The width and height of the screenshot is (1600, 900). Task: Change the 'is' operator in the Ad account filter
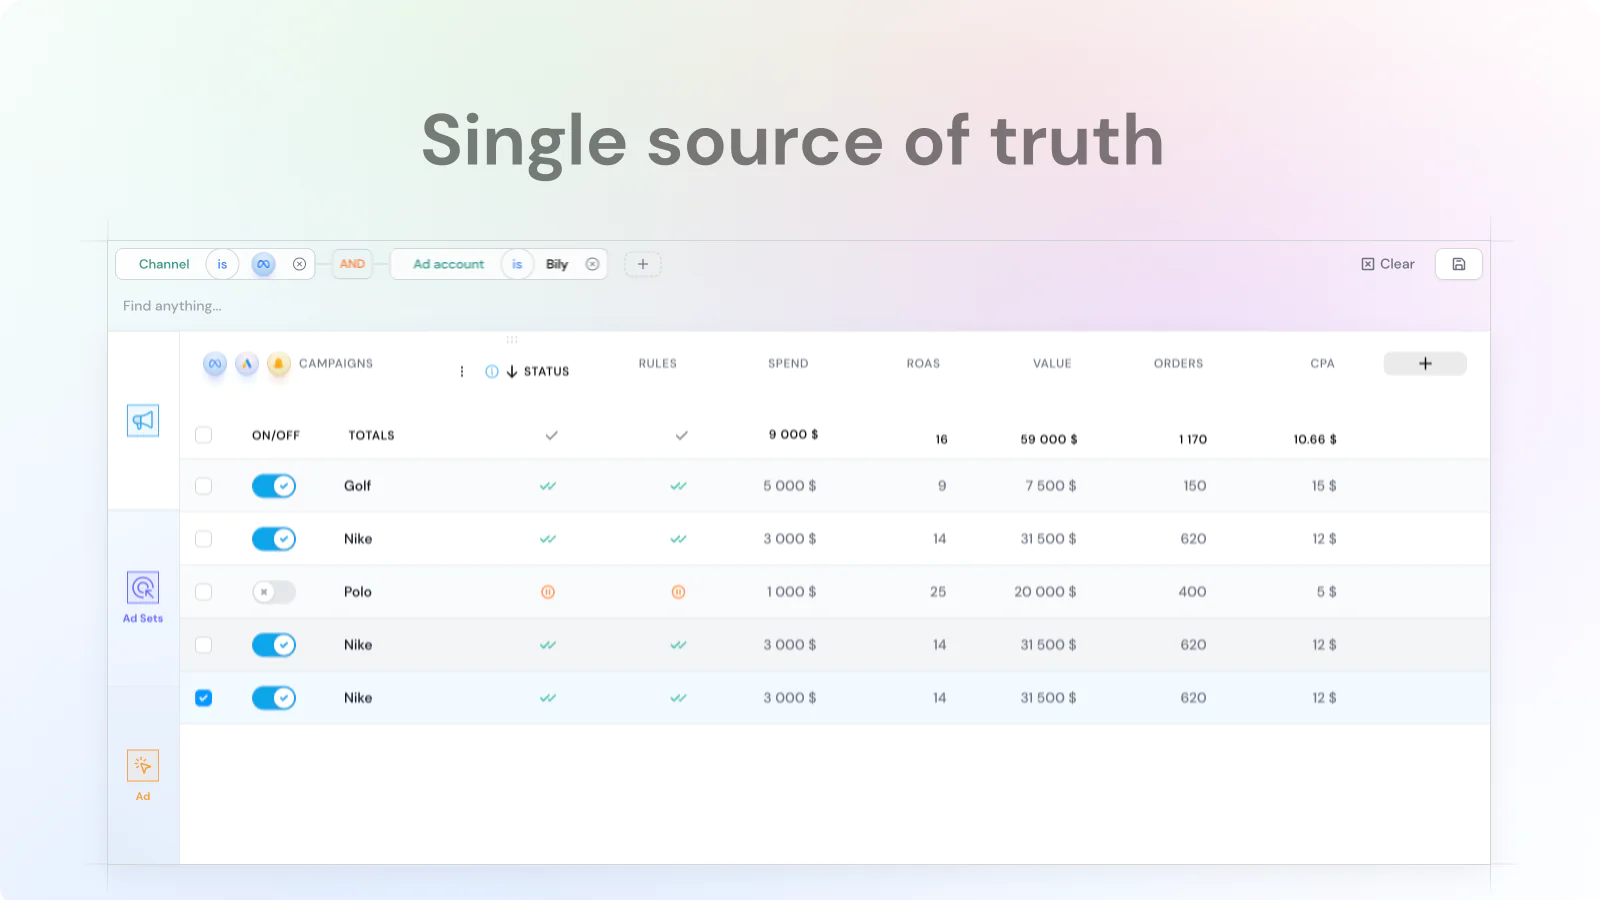click(x=517, y=264)
